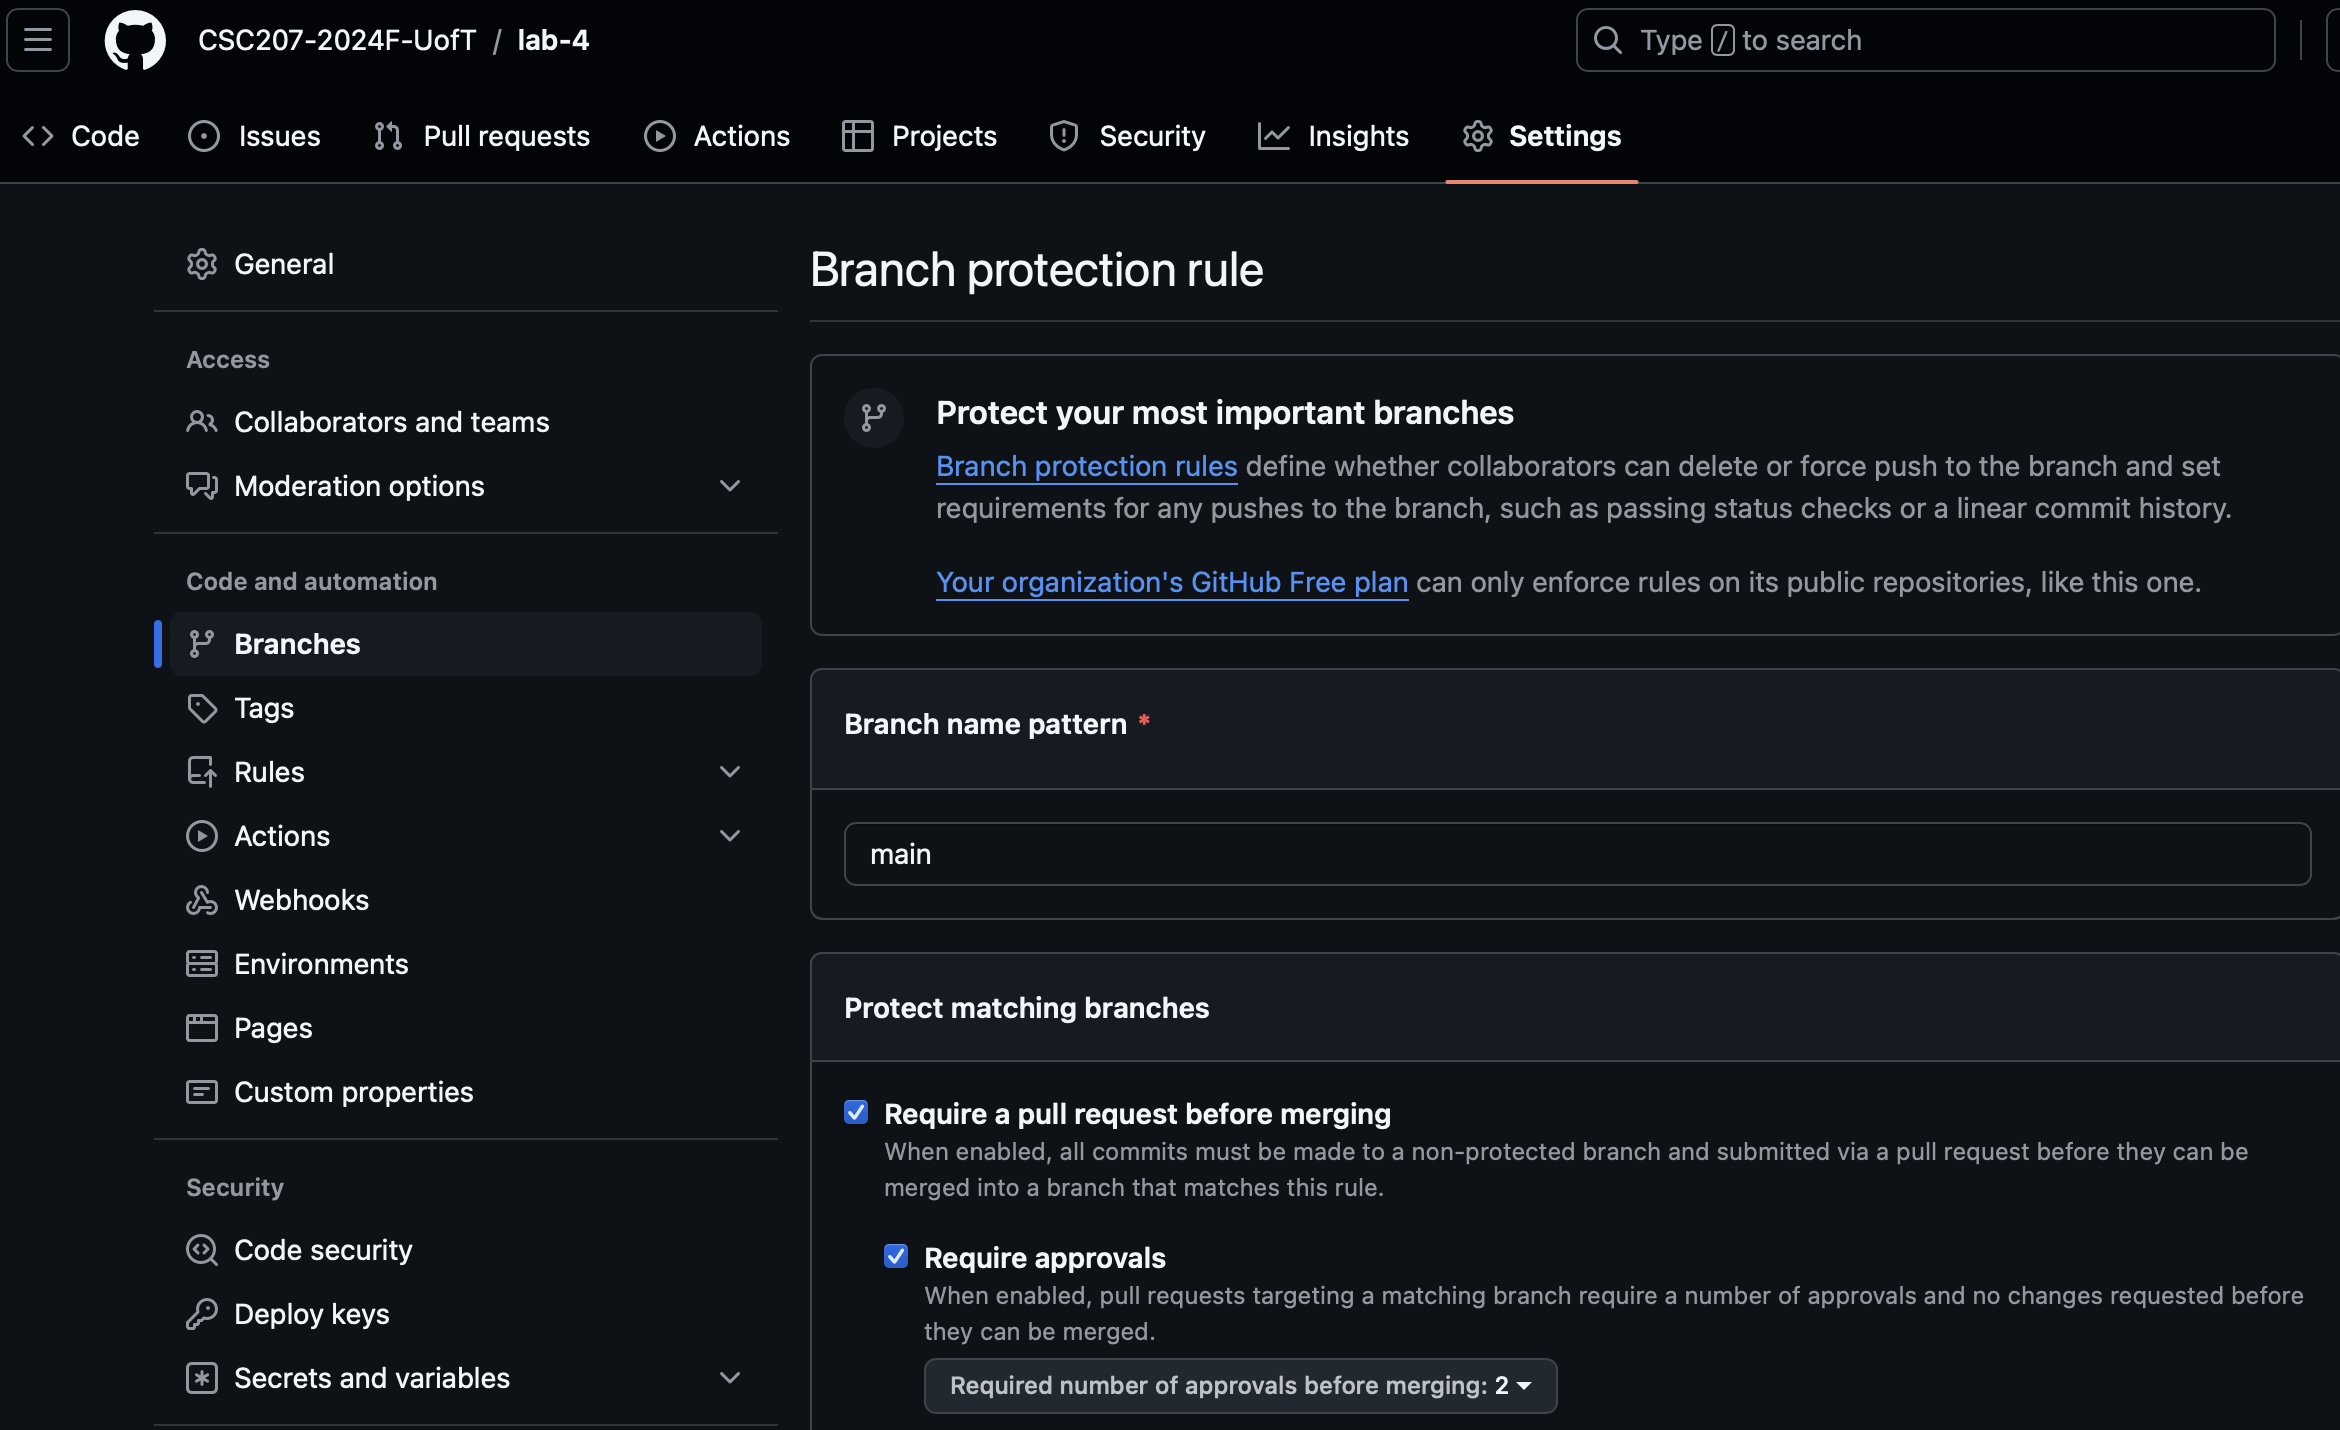This screenshot has height=1430, width=2340.
Task: Click the Insights chart icon
Action: [1274, 135]
